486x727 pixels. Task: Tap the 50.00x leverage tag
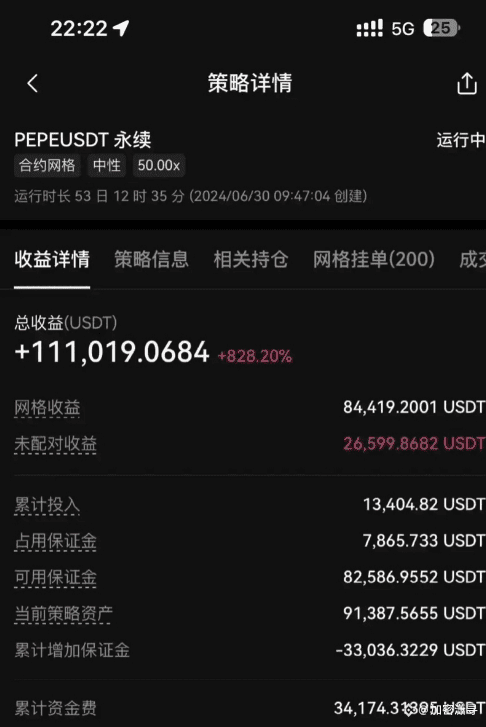pyautogui.click(x=159, y=166)
